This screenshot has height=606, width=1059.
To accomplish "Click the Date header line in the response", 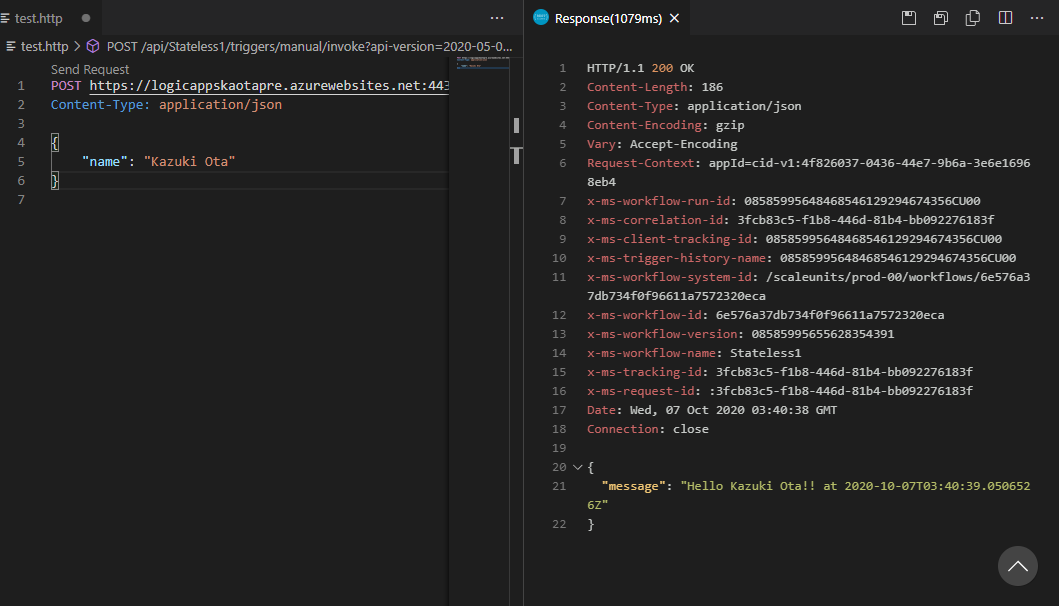I will click(712, 409).
